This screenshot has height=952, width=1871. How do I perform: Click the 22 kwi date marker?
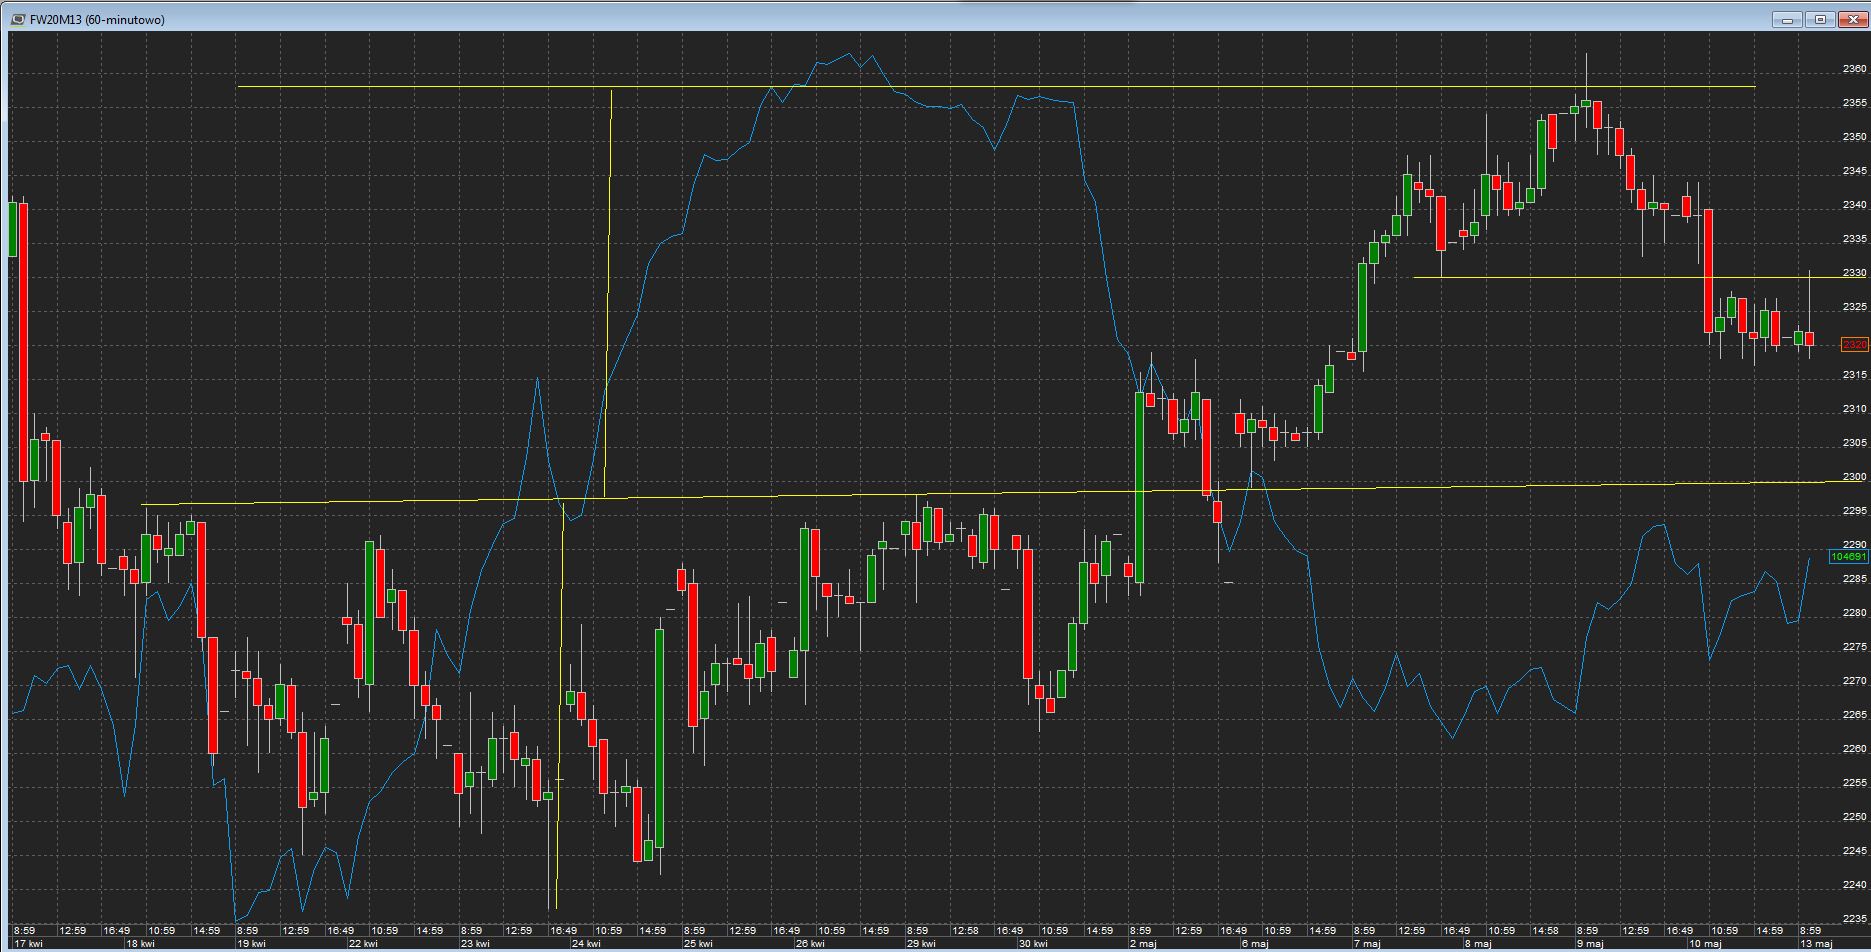363,943
